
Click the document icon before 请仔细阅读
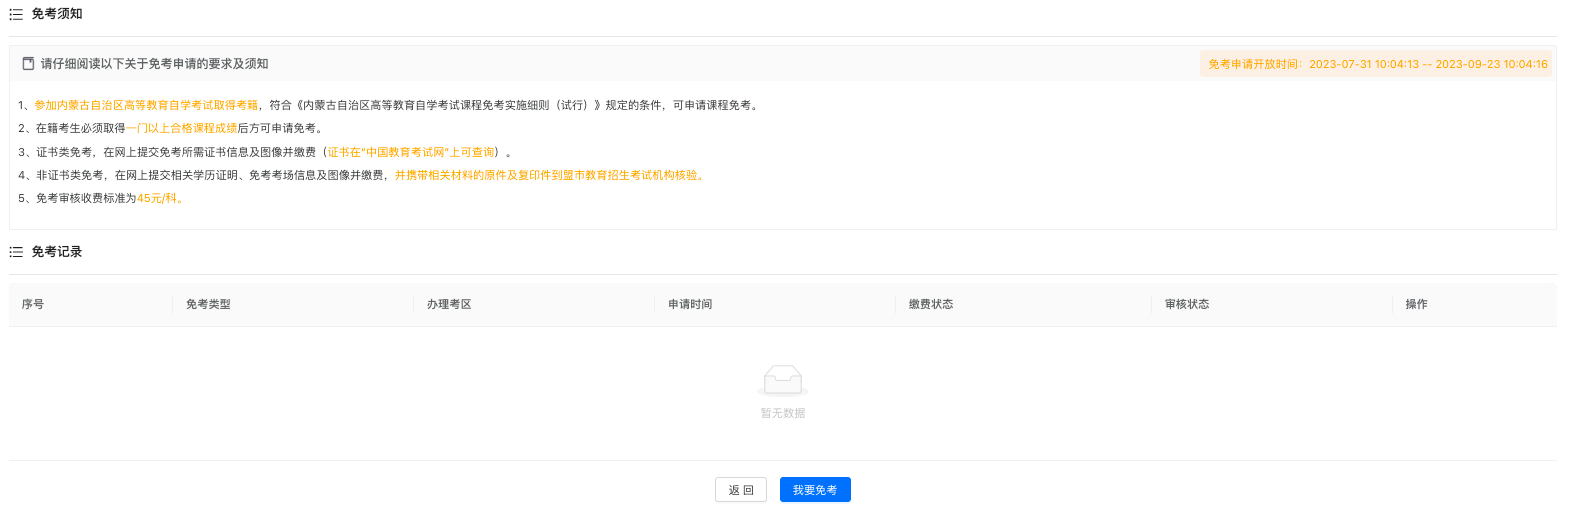(x=28, y=64)
